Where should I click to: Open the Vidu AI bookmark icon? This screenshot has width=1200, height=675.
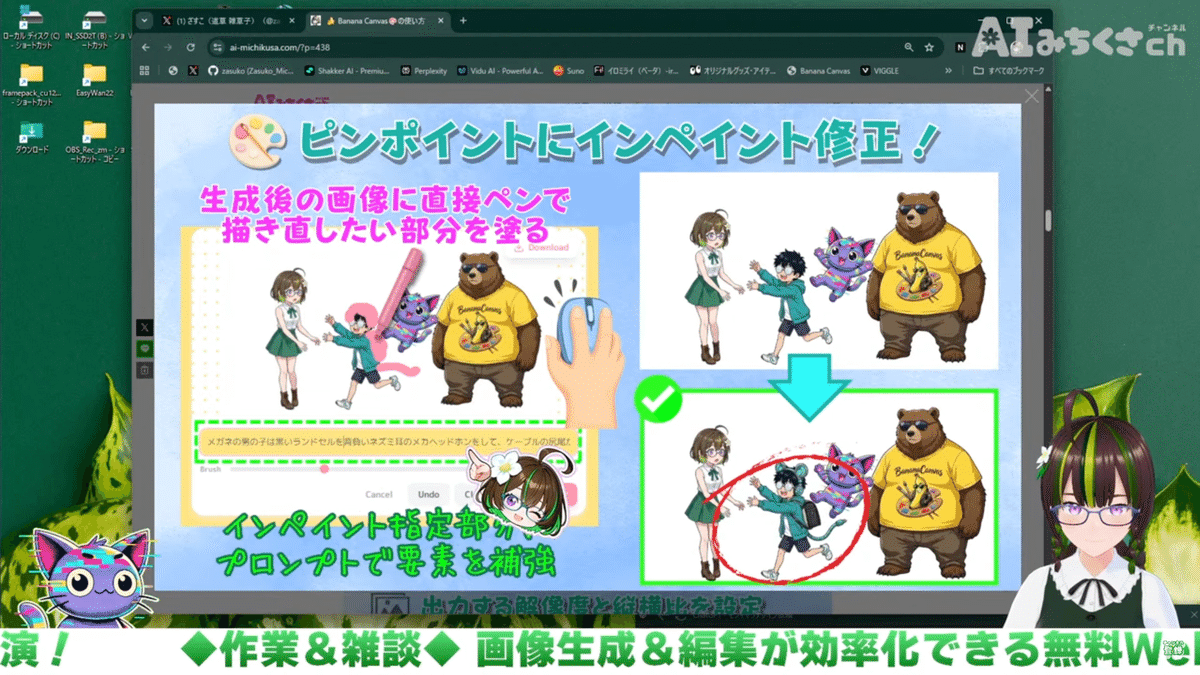coord(461,71)
